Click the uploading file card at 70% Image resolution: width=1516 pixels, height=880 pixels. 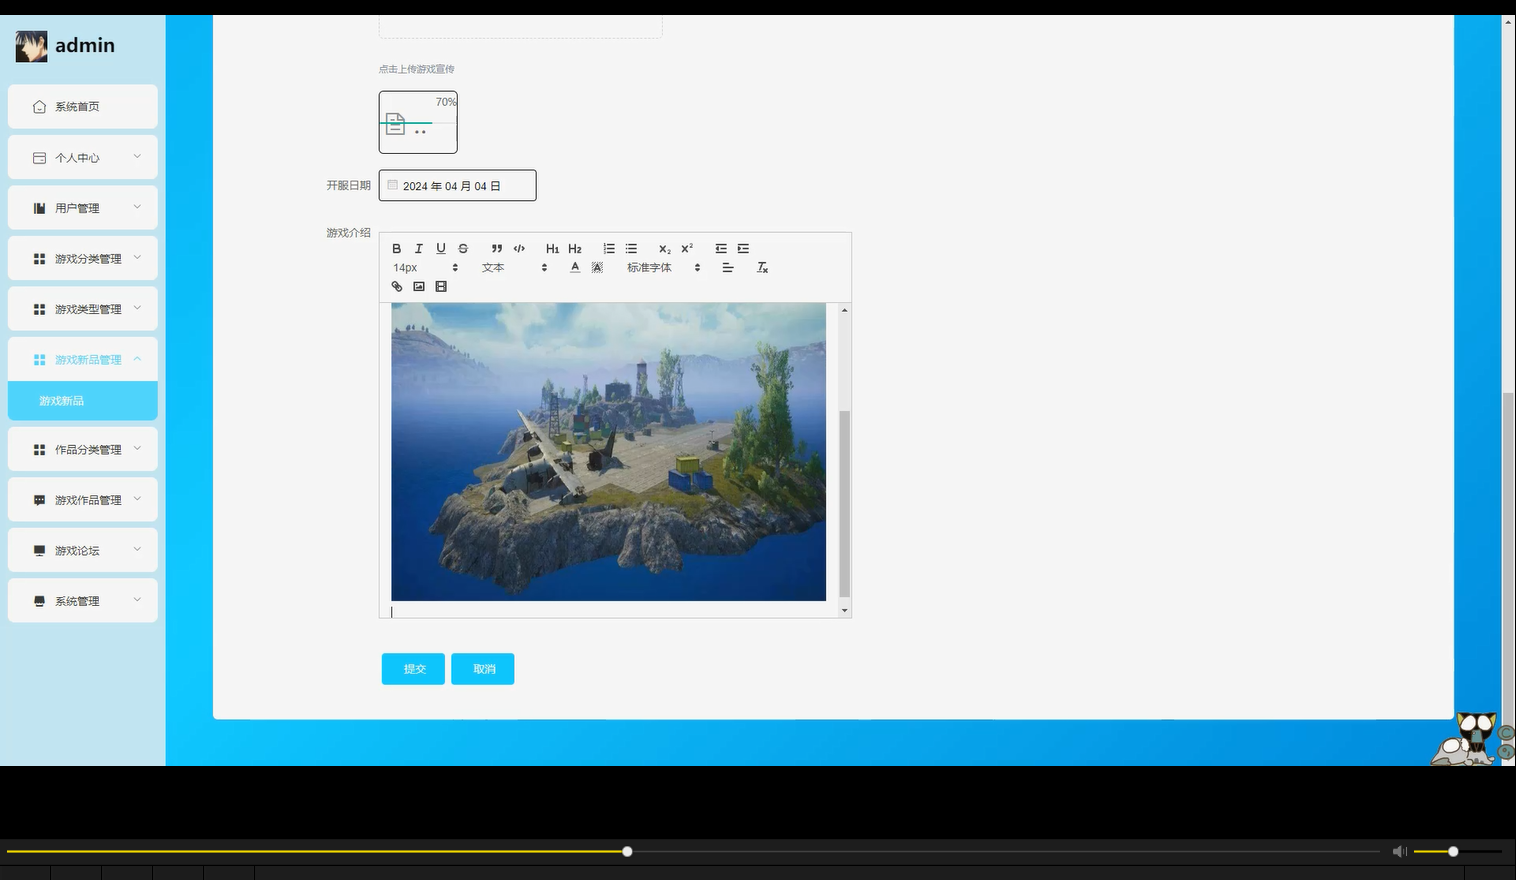[418, 122]
